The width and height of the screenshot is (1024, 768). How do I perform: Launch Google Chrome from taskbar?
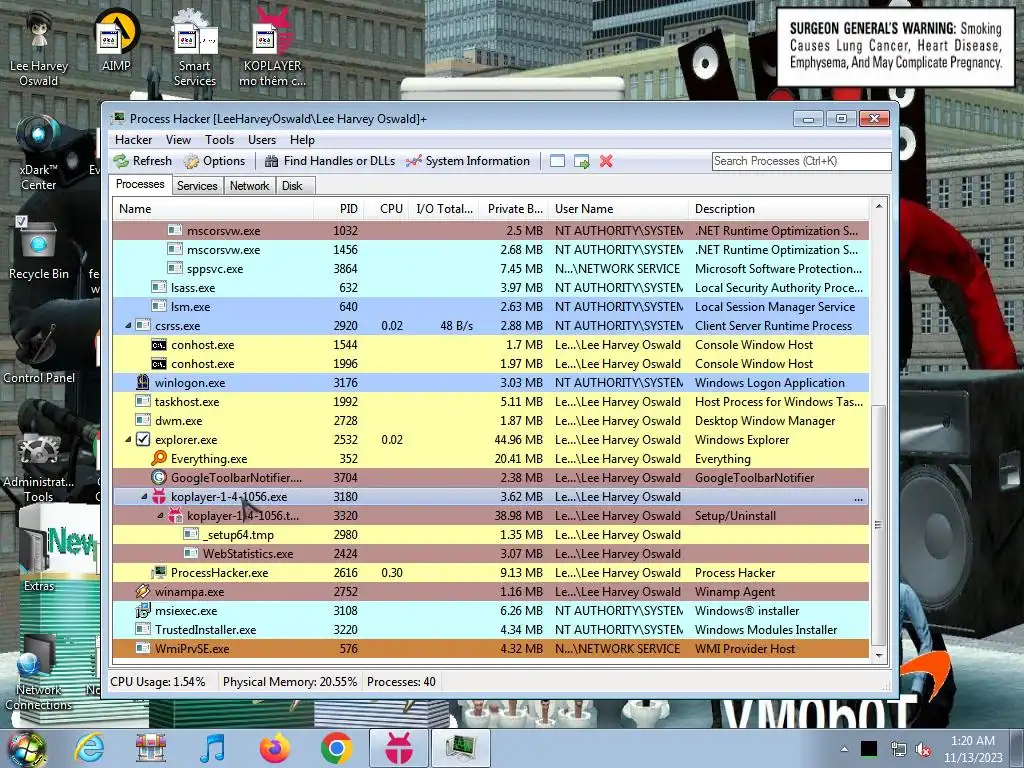[x=336, y=748]
